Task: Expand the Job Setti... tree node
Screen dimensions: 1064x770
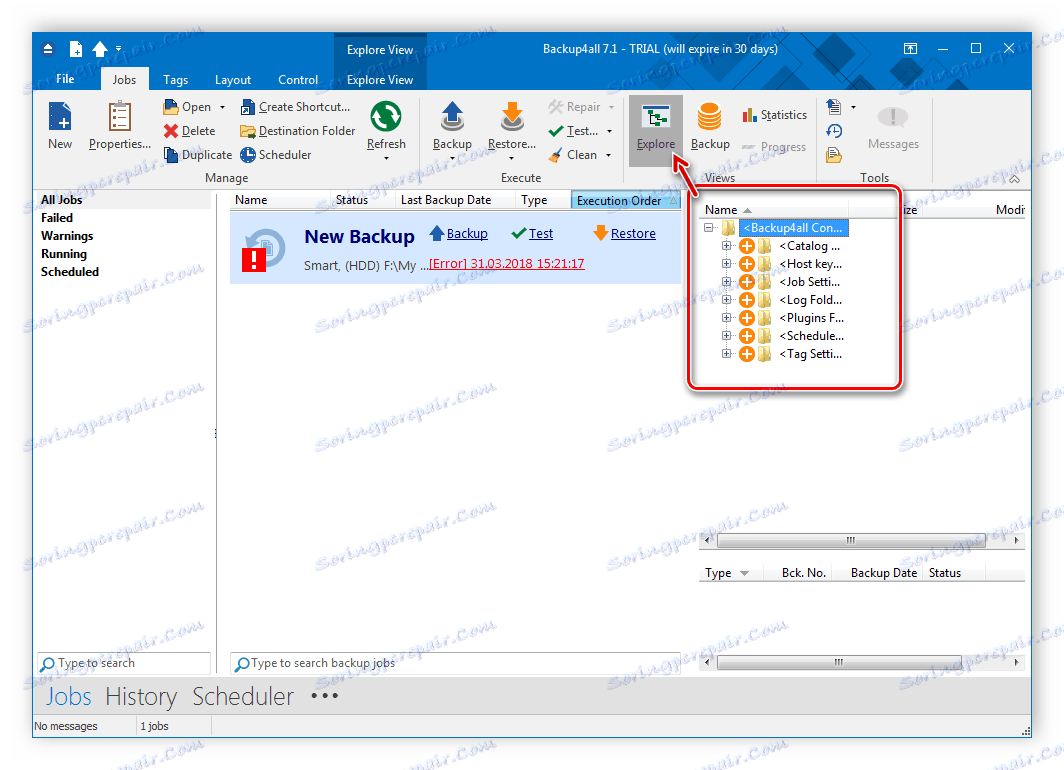Action: (726, 282)
